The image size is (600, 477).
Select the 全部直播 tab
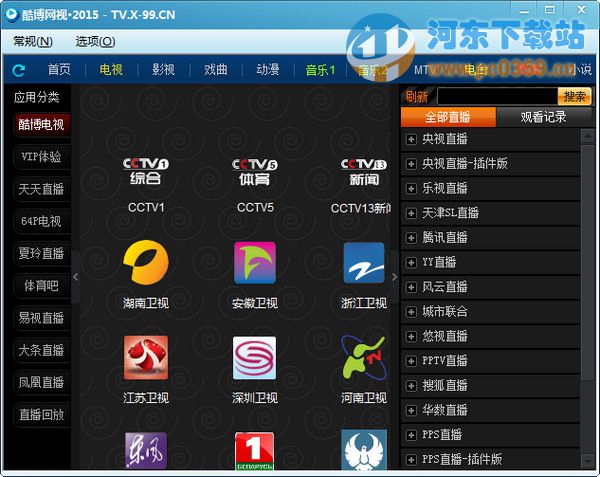click(448, 117)
